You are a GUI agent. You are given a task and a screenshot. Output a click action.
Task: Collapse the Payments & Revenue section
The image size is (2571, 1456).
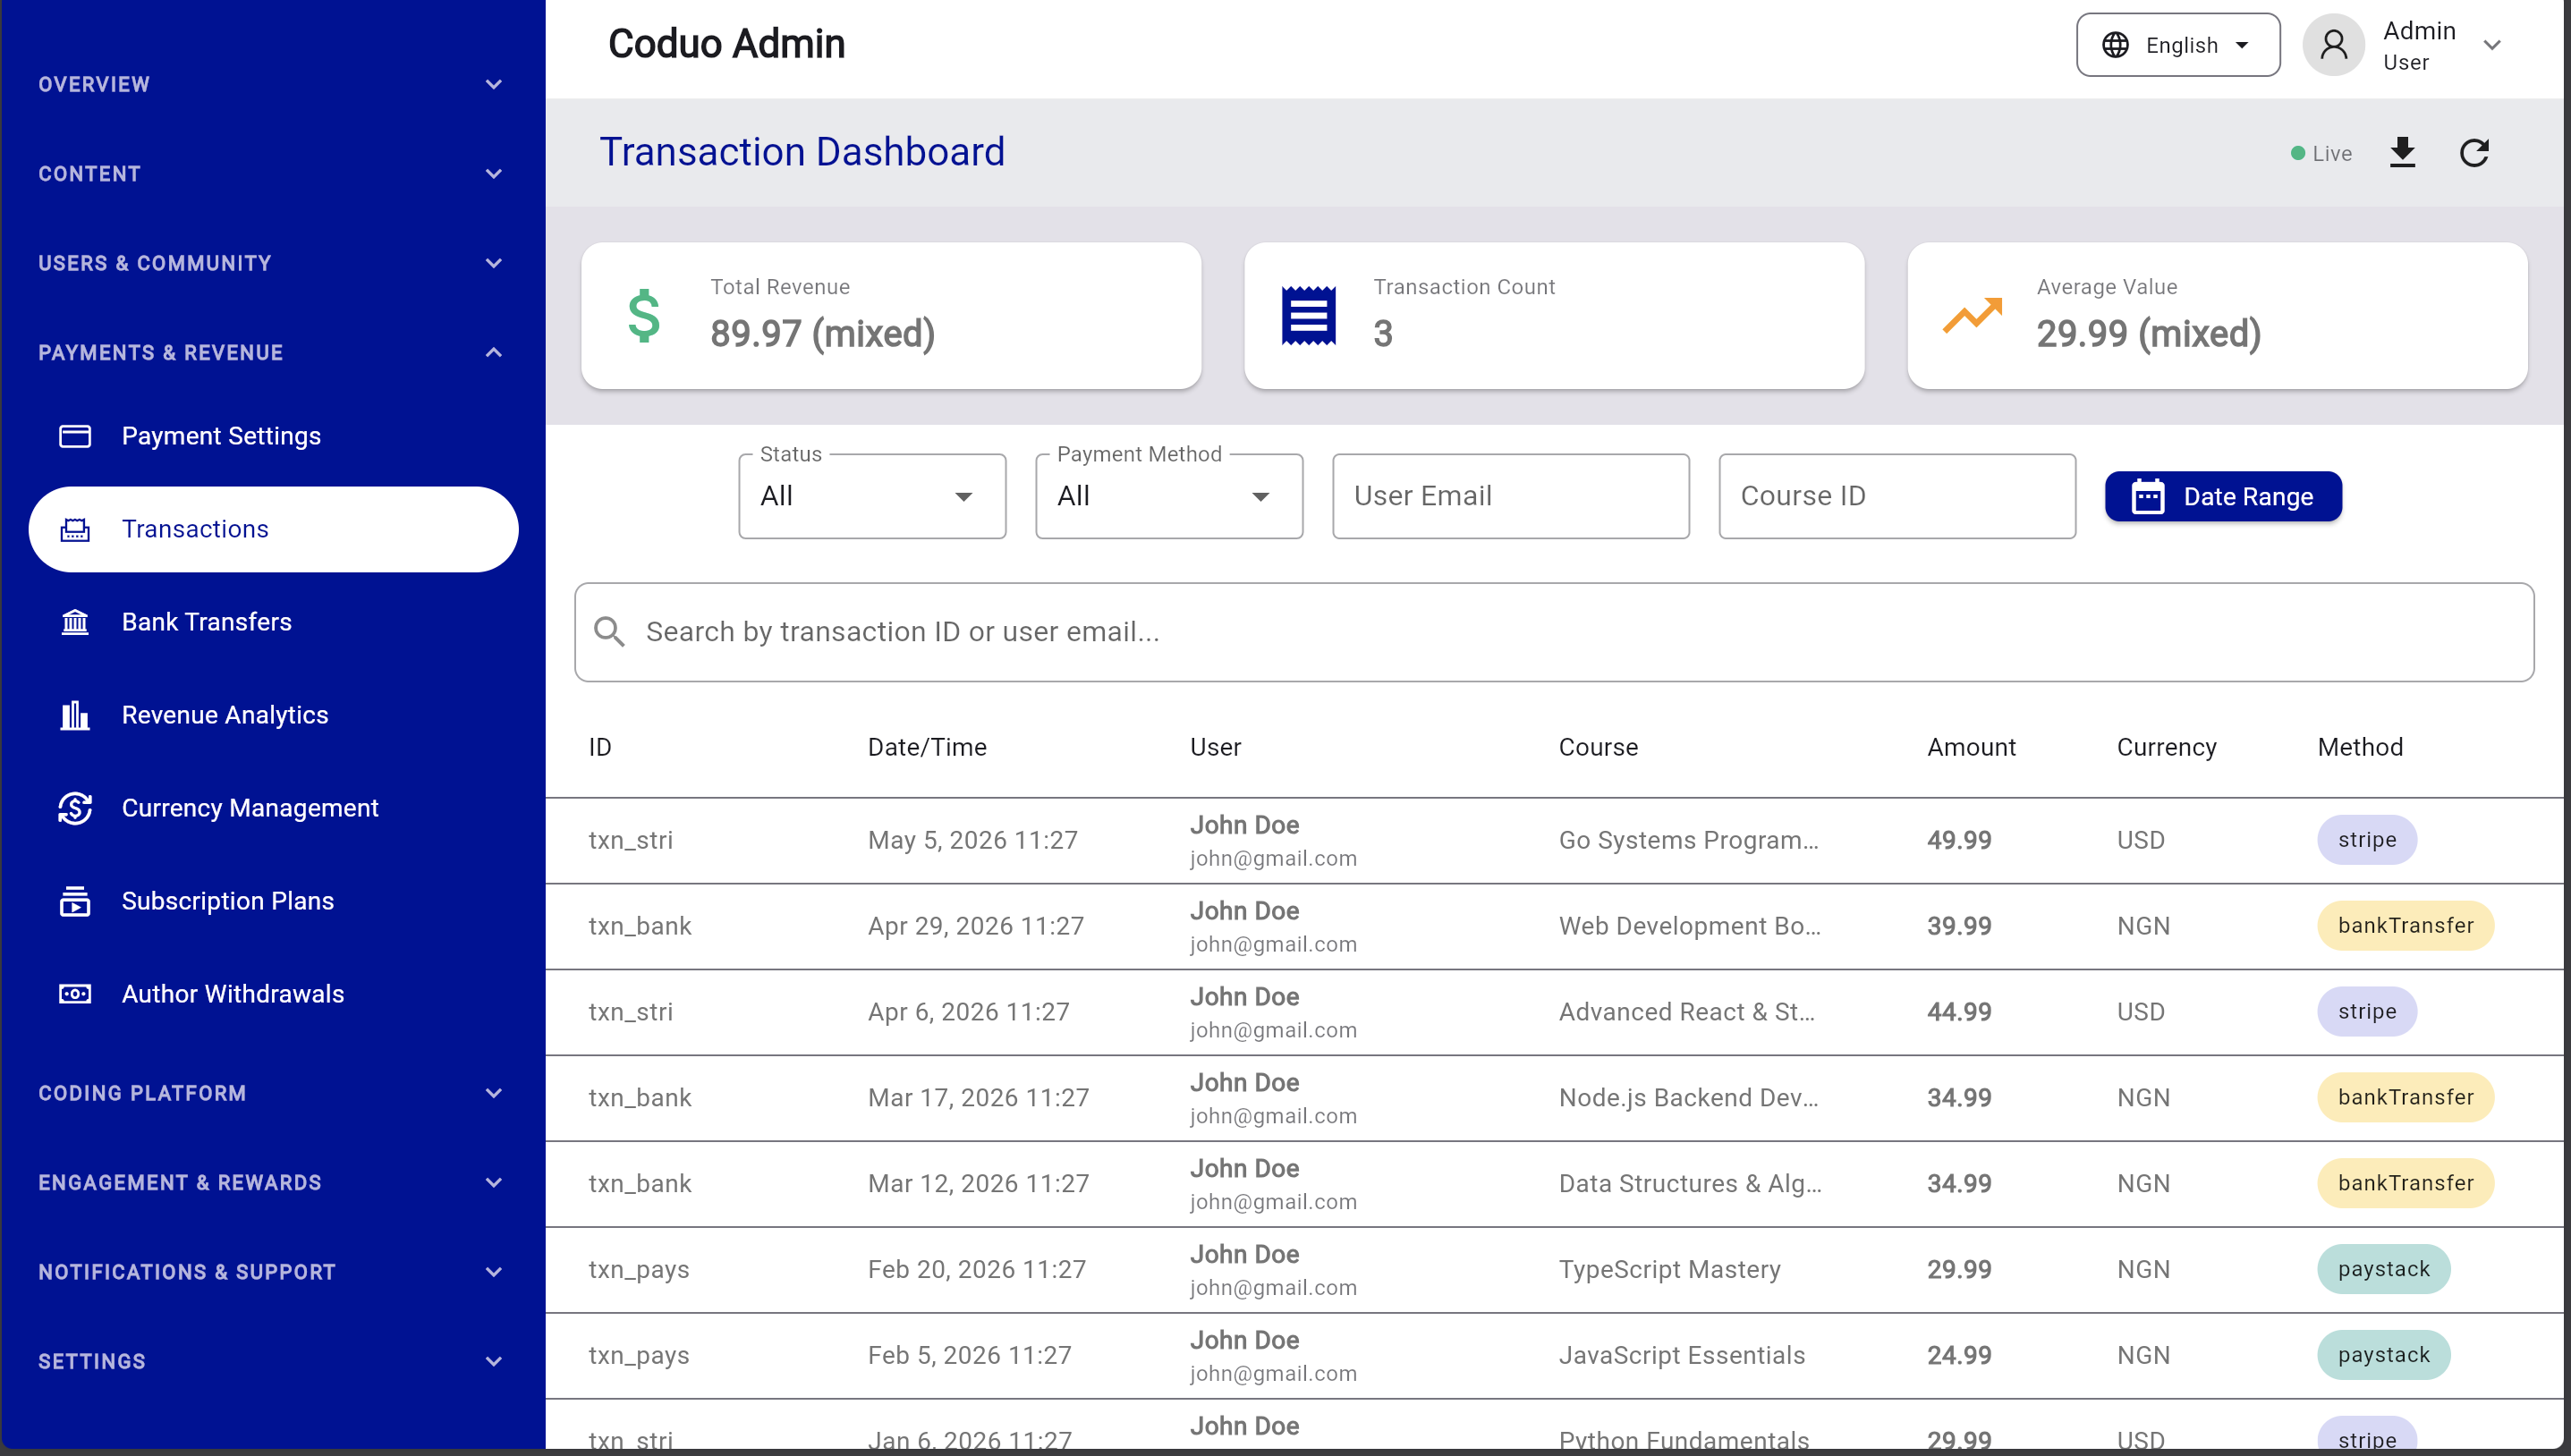(x=272, y=353)
